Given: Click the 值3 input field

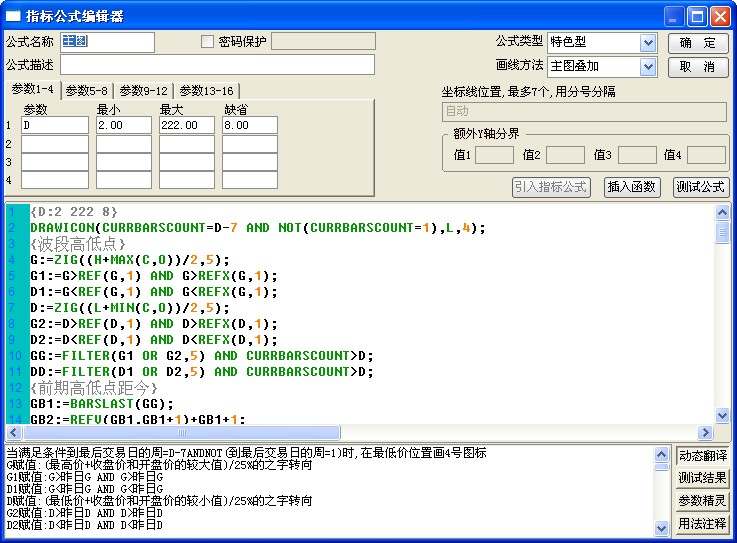Looking at the screenshot, I should [x=637, y=155].
